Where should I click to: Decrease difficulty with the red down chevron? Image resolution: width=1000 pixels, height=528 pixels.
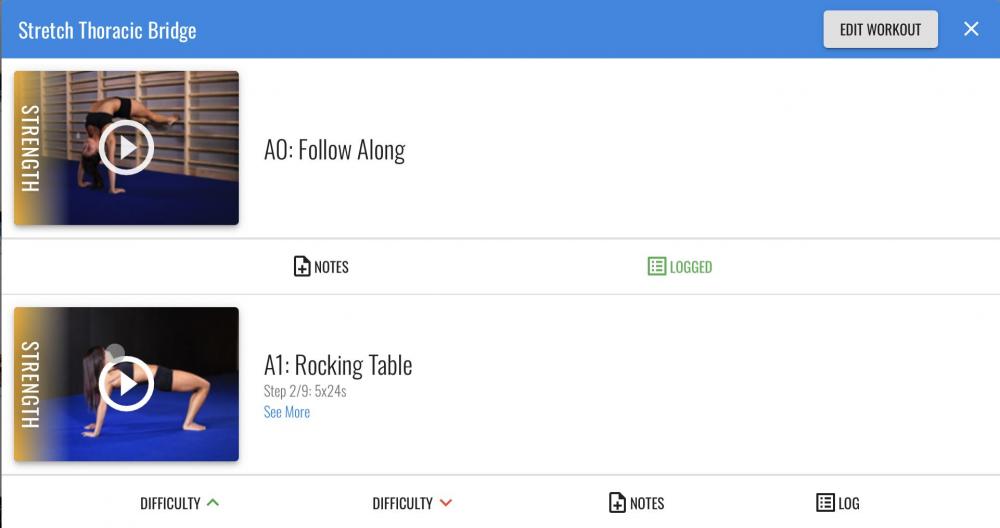coord(446,503)
